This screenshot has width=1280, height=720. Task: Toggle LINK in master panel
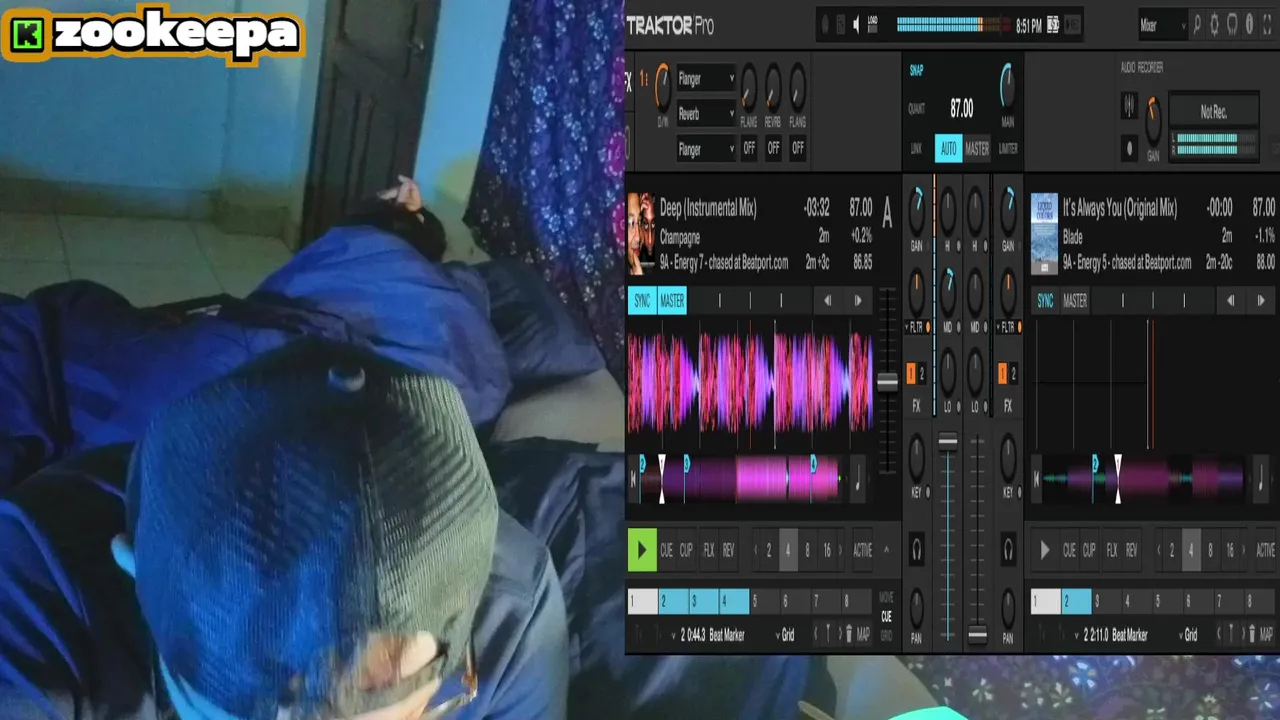(x=916, y=149)
